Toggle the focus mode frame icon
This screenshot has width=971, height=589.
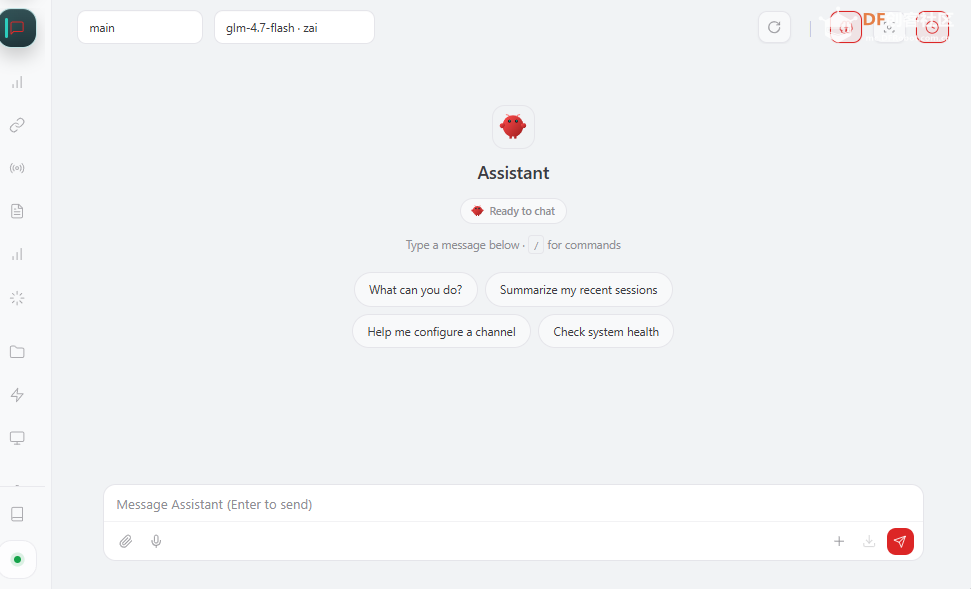[x=889, y=27]
